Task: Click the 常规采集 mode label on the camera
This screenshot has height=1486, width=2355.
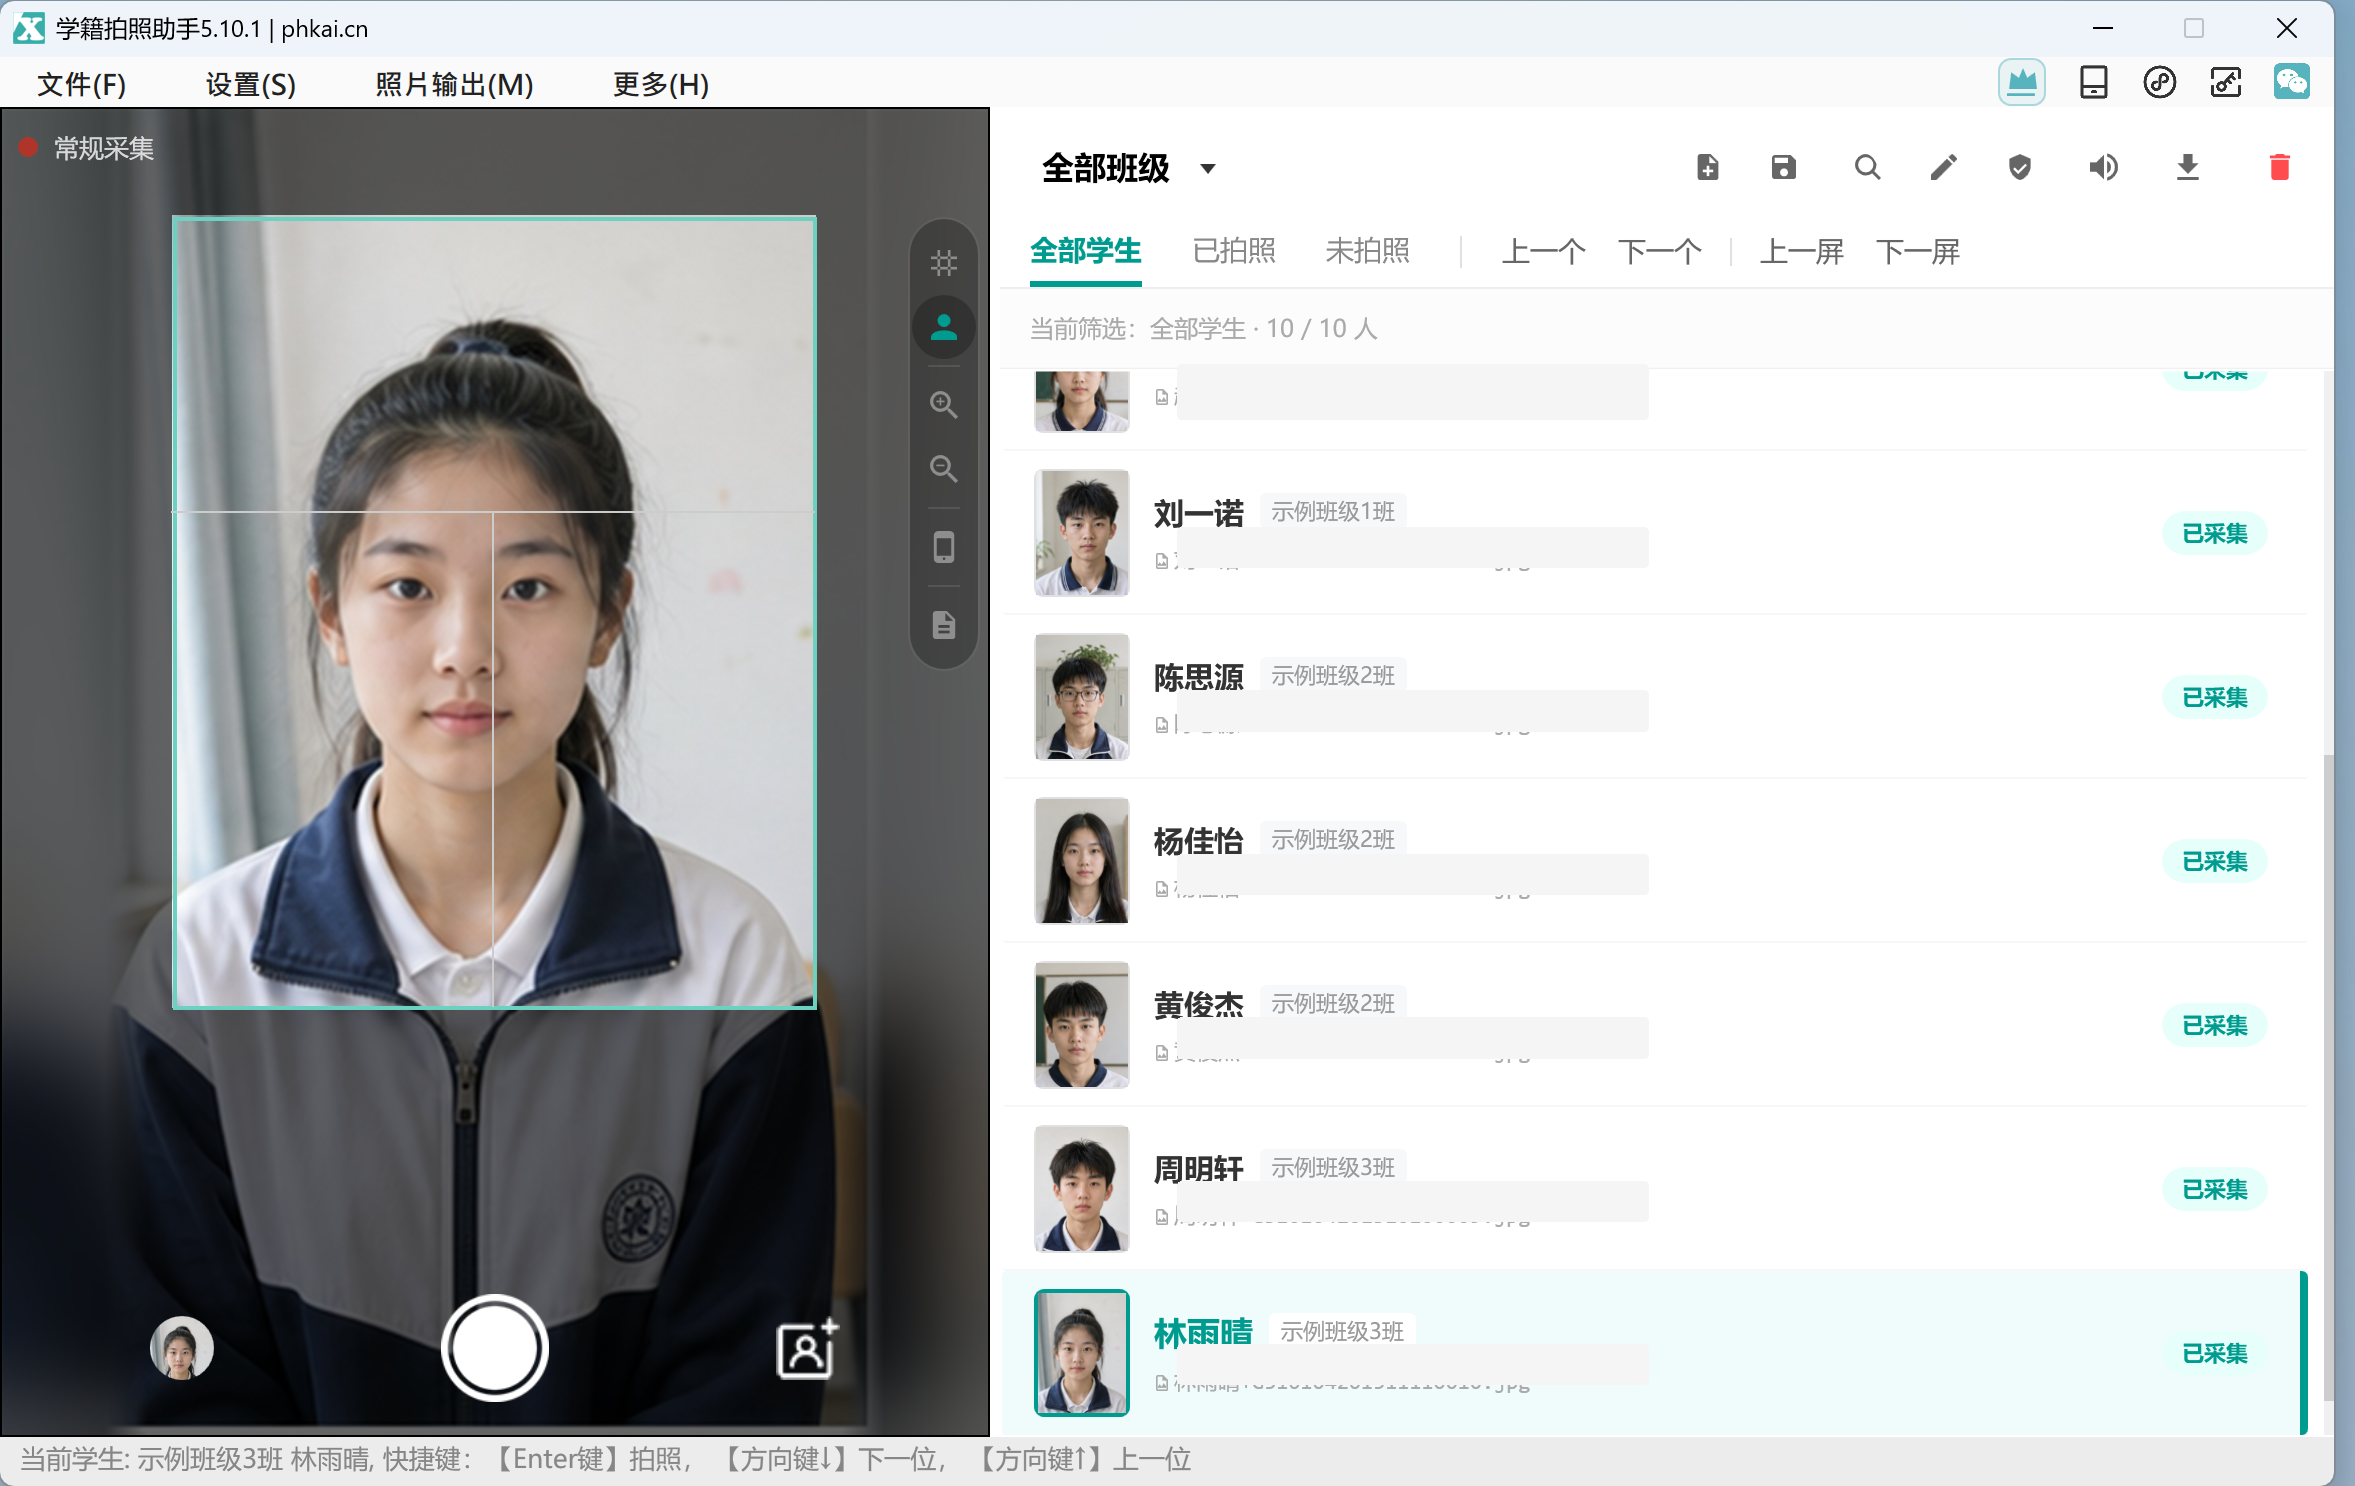Action: point(103,149)
